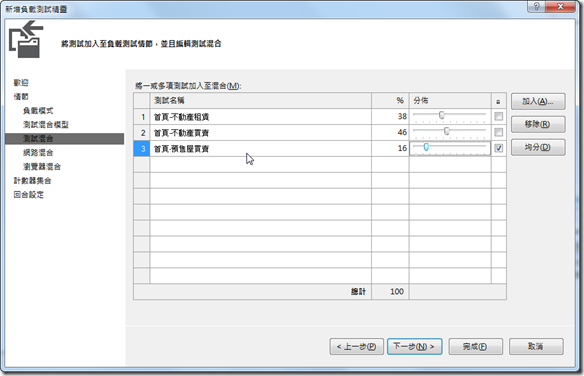Click row header number 2

coord(142,133)
